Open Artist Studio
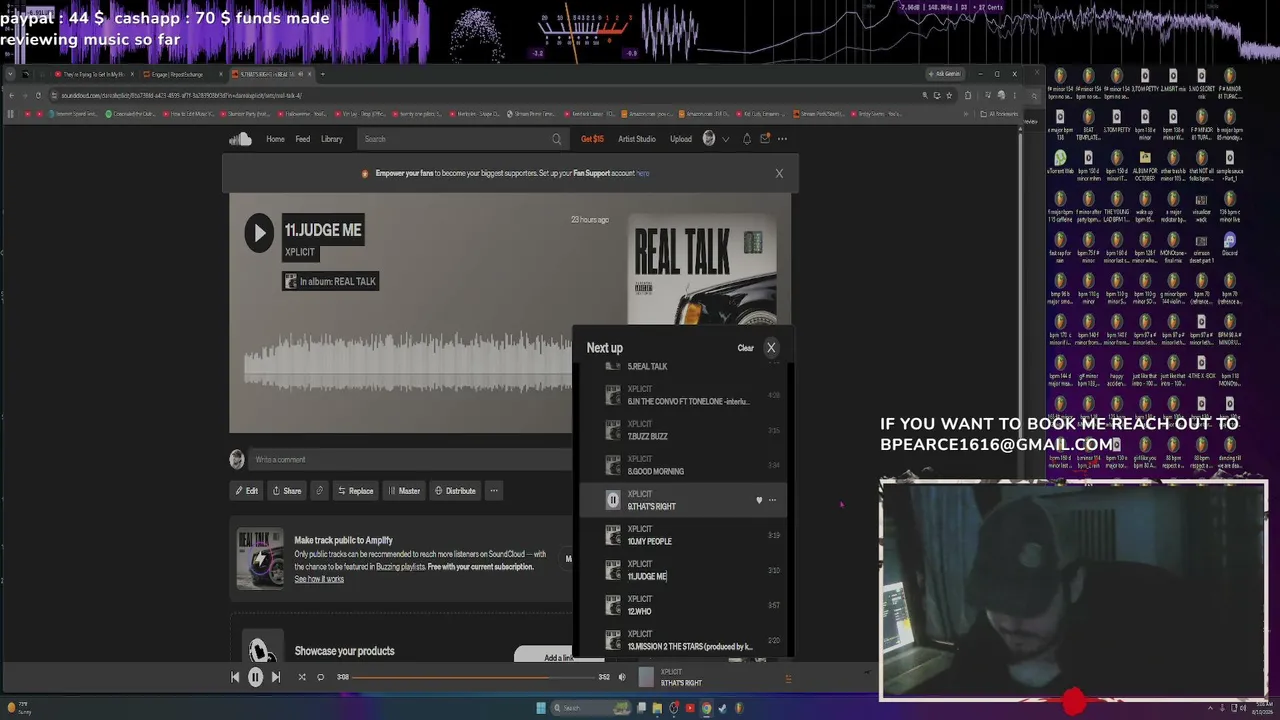This screenshot has height=720, width=1280. point(637,139)
